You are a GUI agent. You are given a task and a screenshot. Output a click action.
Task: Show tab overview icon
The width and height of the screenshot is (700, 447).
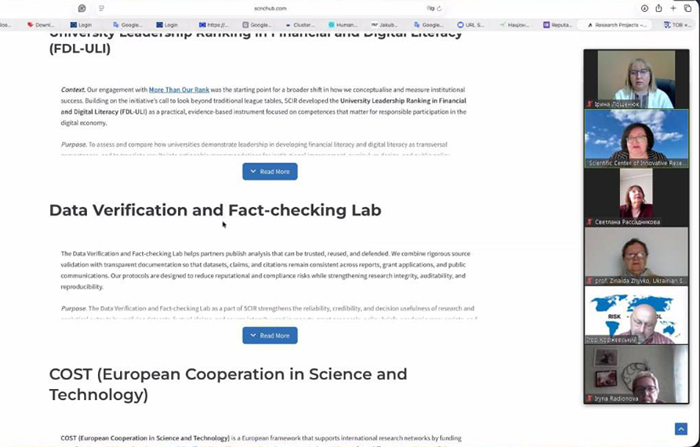click(x=688, y=8)
